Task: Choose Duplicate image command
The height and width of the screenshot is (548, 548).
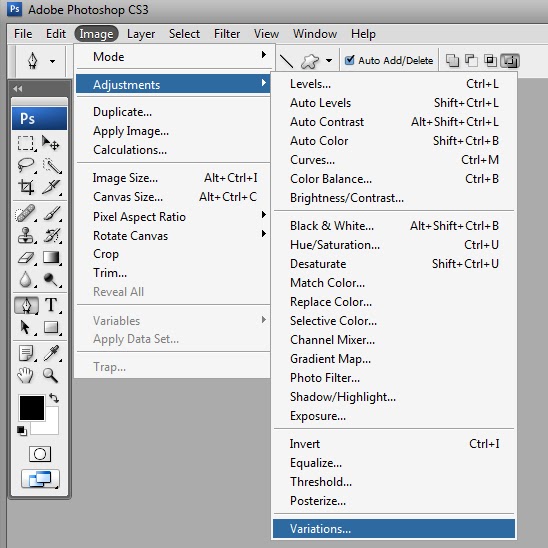Action: pos(174,112)
